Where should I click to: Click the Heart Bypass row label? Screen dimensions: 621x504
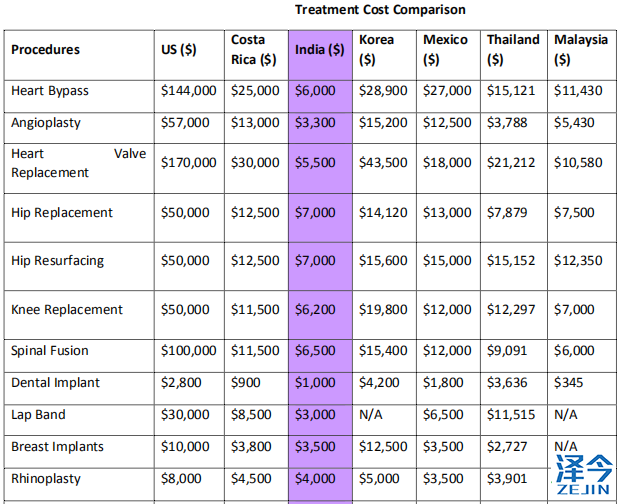[x=50, y=91]
